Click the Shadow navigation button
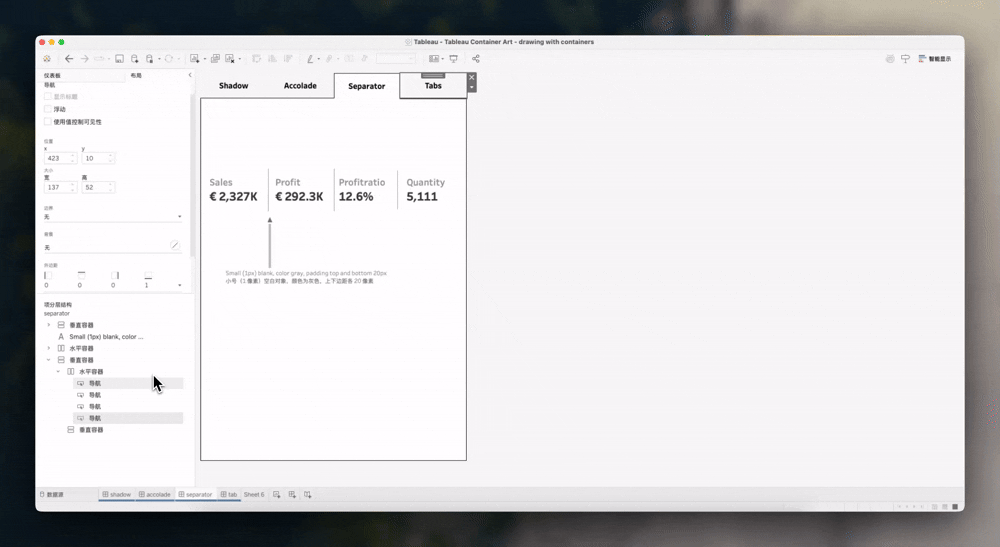Viewport: 1000px width, 547px height. coord(233,86)
